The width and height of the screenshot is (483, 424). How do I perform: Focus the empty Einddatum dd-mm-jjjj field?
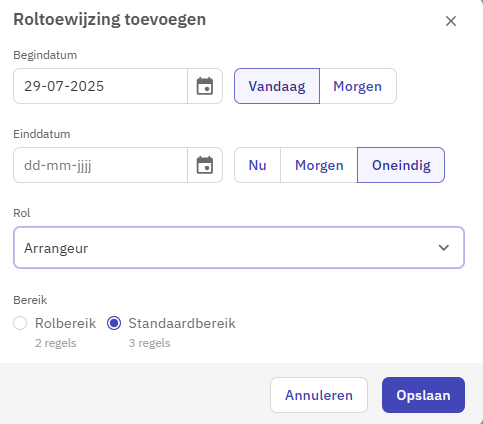(100, 165)
